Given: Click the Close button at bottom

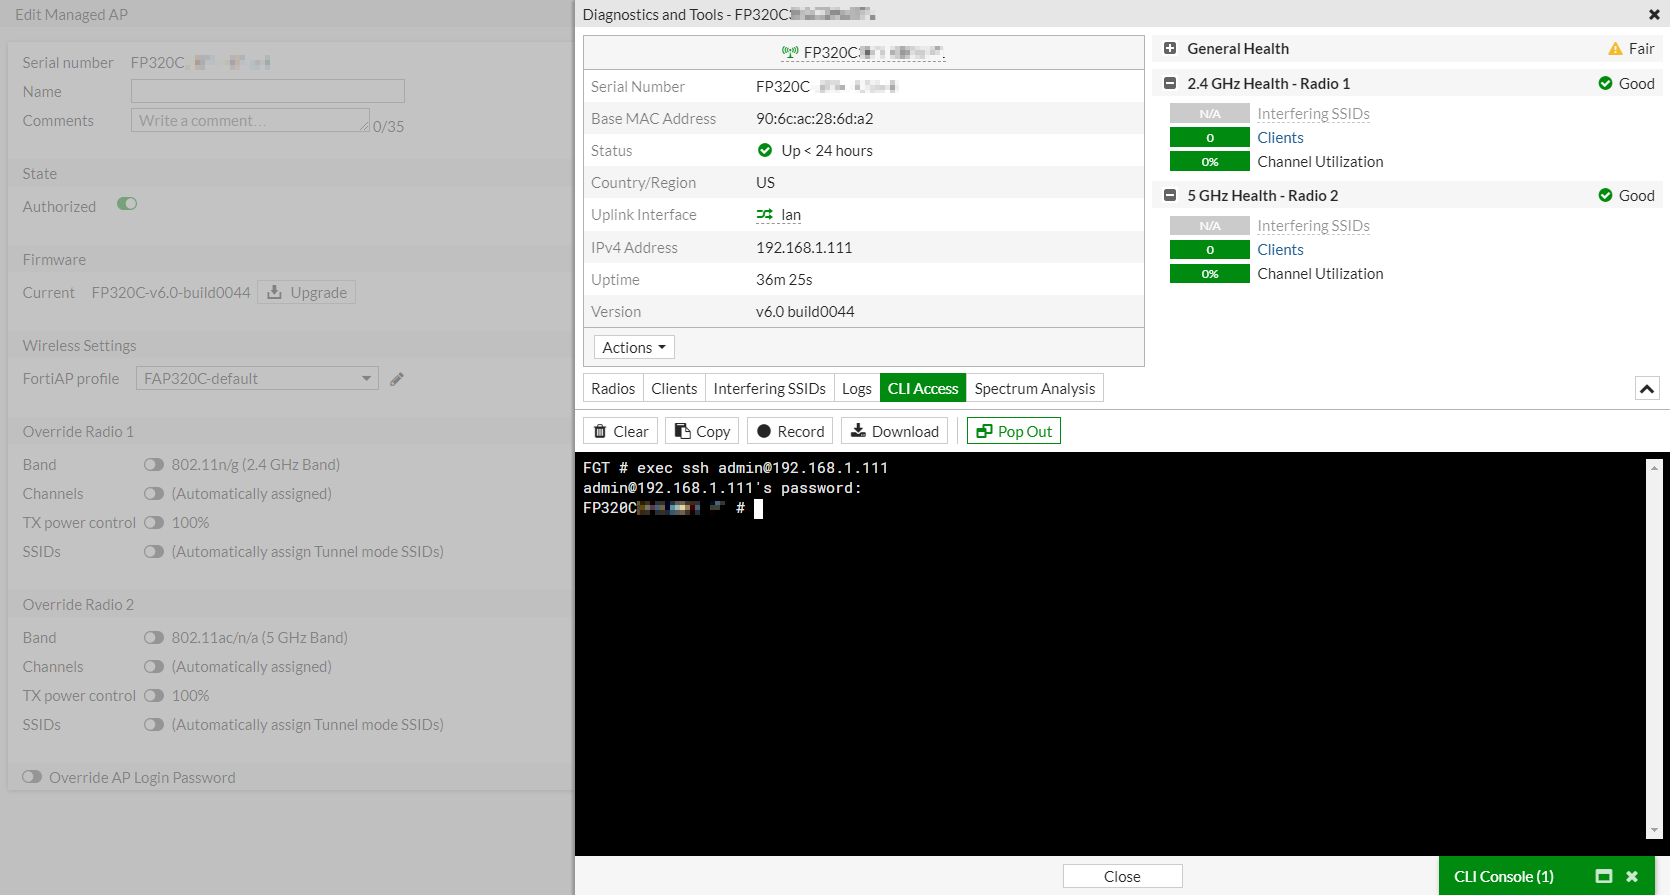Looking at the screenshot, I should point(1122,876).
